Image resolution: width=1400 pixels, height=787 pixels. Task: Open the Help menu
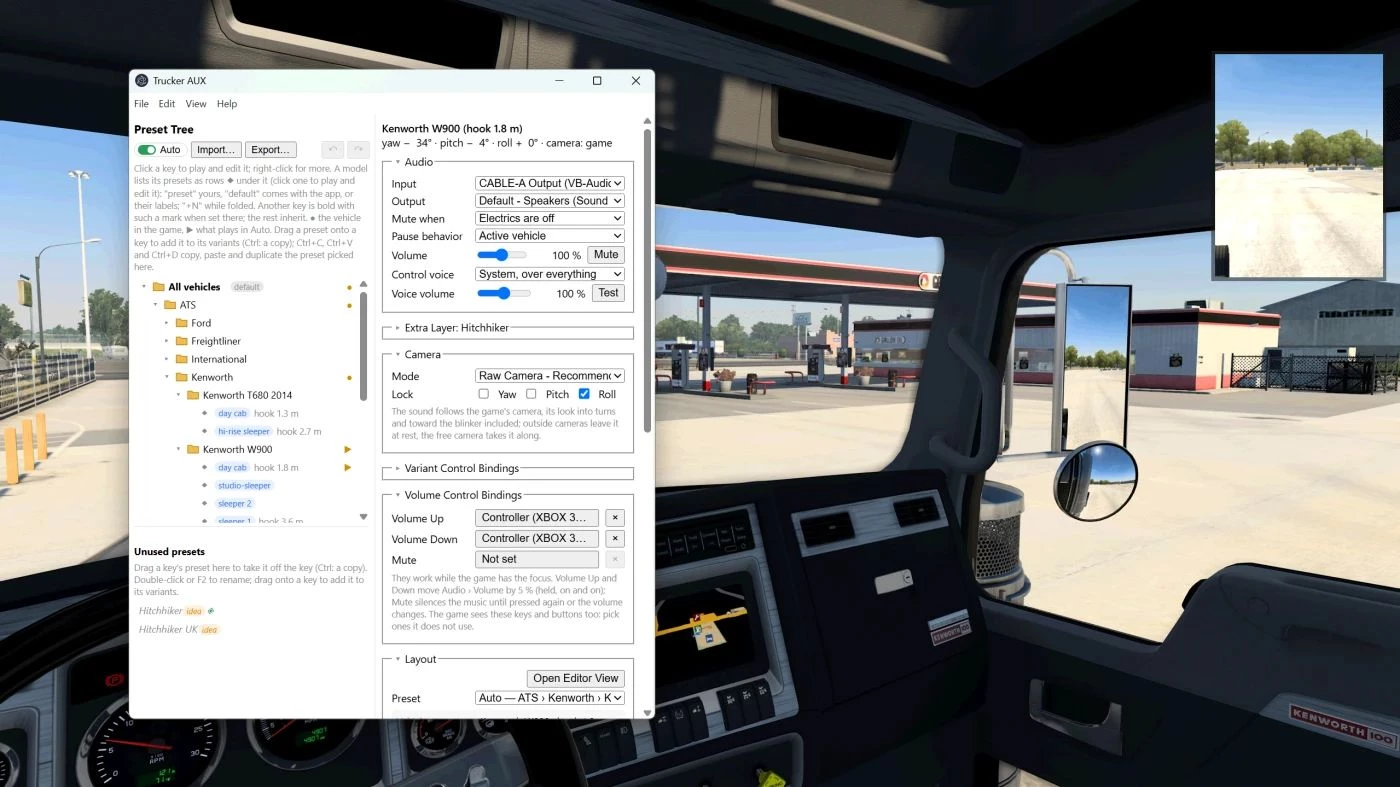tap(227, 104)
